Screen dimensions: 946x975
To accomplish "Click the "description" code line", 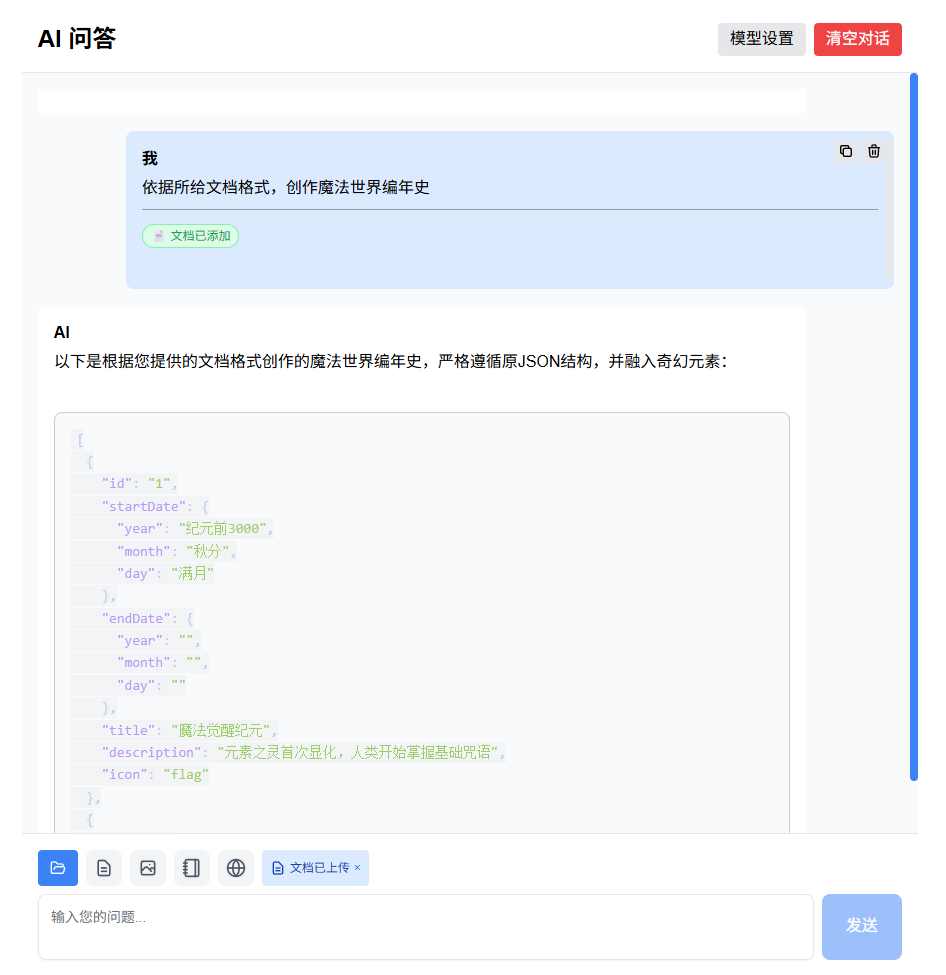I will click(x=304, y=752).
